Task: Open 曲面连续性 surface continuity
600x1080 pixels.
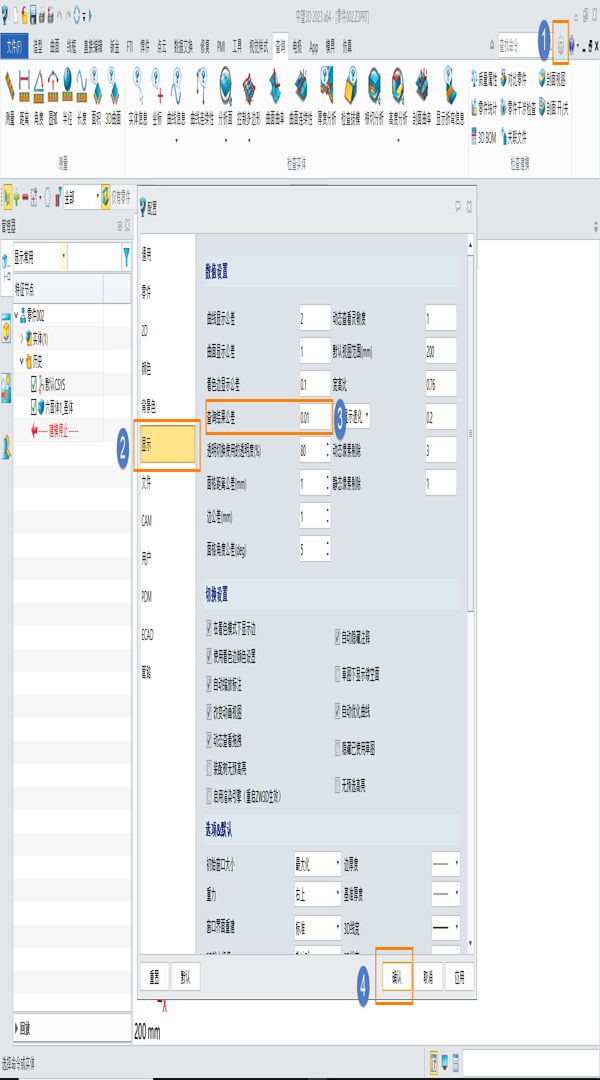Action: (x=301, y=96)
